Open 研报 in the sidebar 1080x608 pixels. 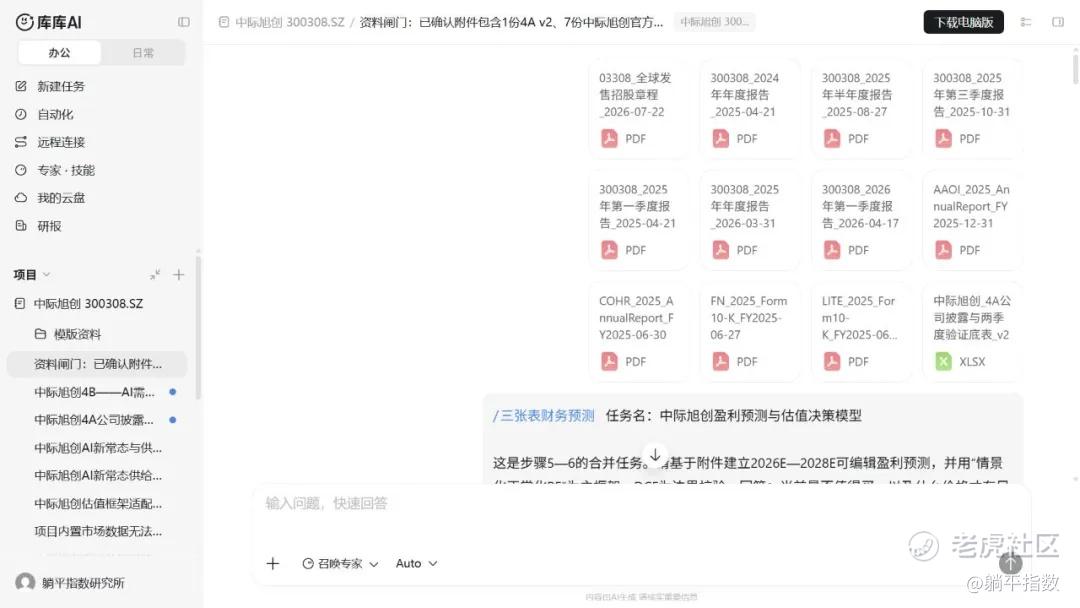(49, 226)
